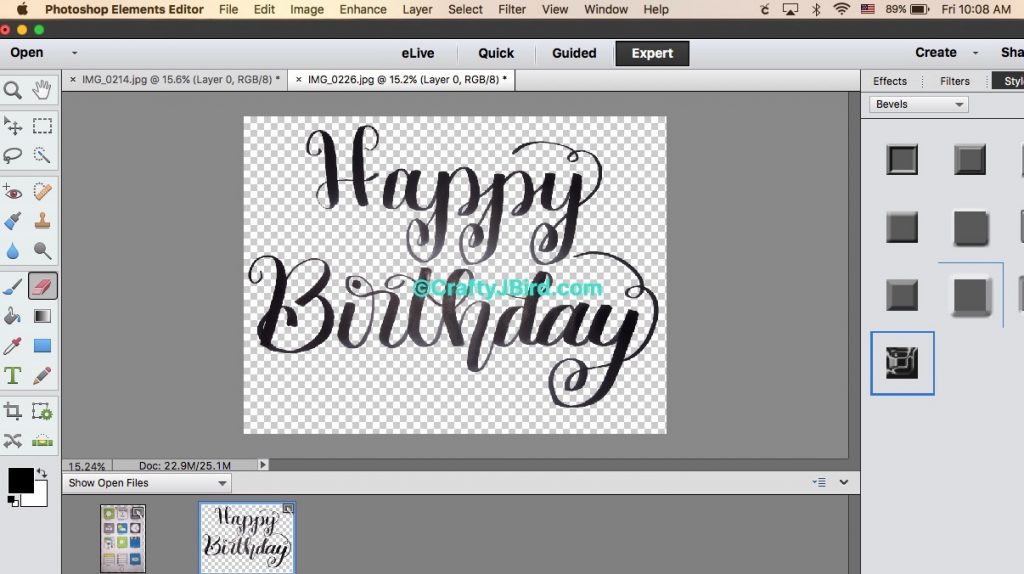Select the Hand tool
The height and width of the screenshot is (574, 1024).
tap(42, 91)
